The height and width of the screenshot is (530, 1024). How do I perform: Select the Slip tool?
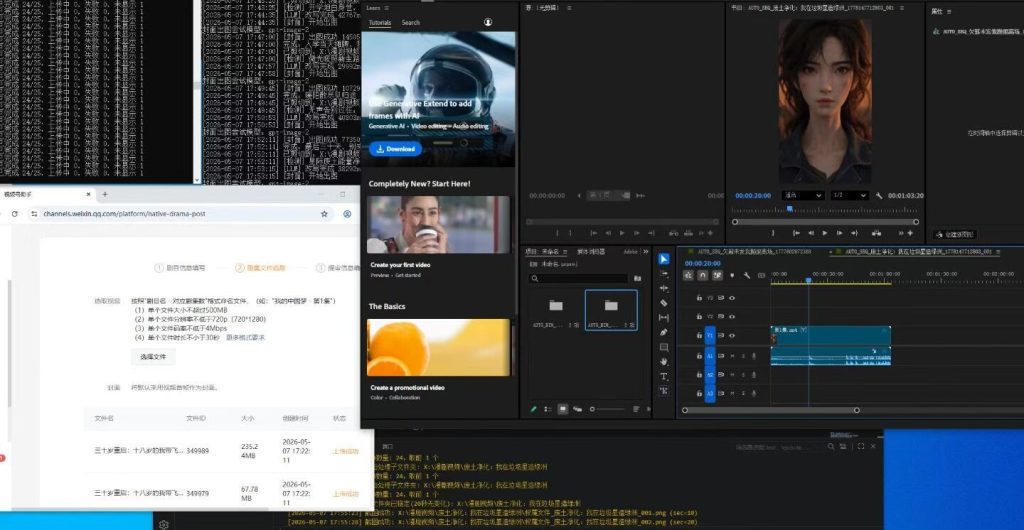coord(664,318)
